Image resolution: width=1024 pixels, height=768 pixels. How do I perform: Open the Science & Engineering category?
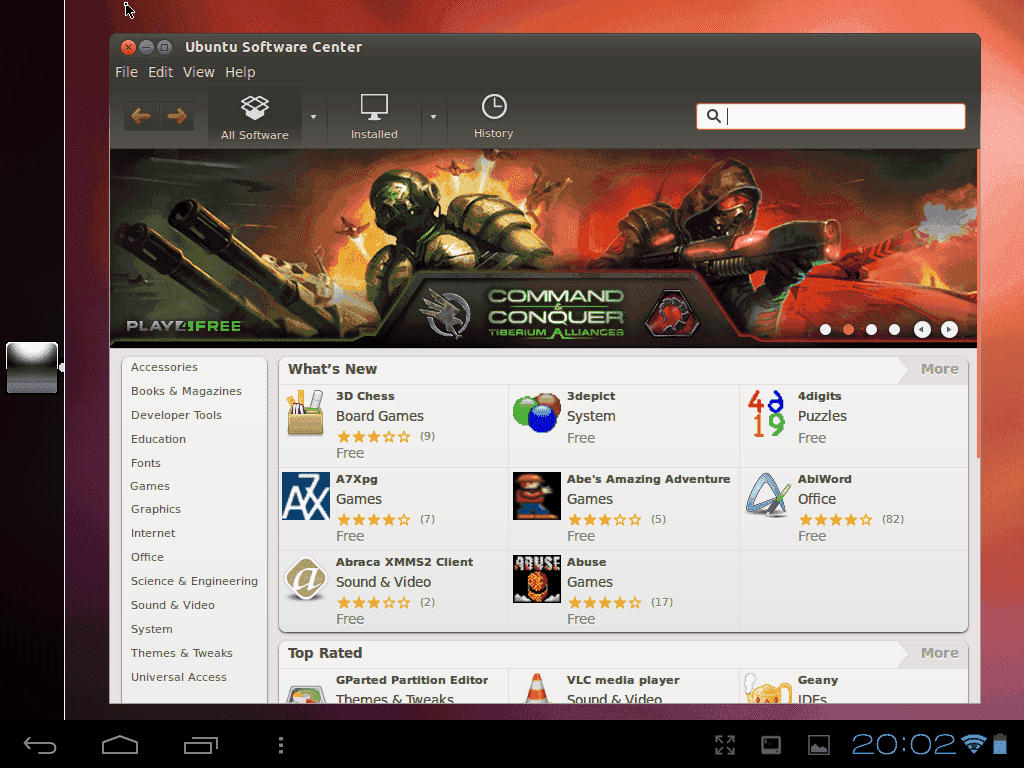tap(194, 581)
